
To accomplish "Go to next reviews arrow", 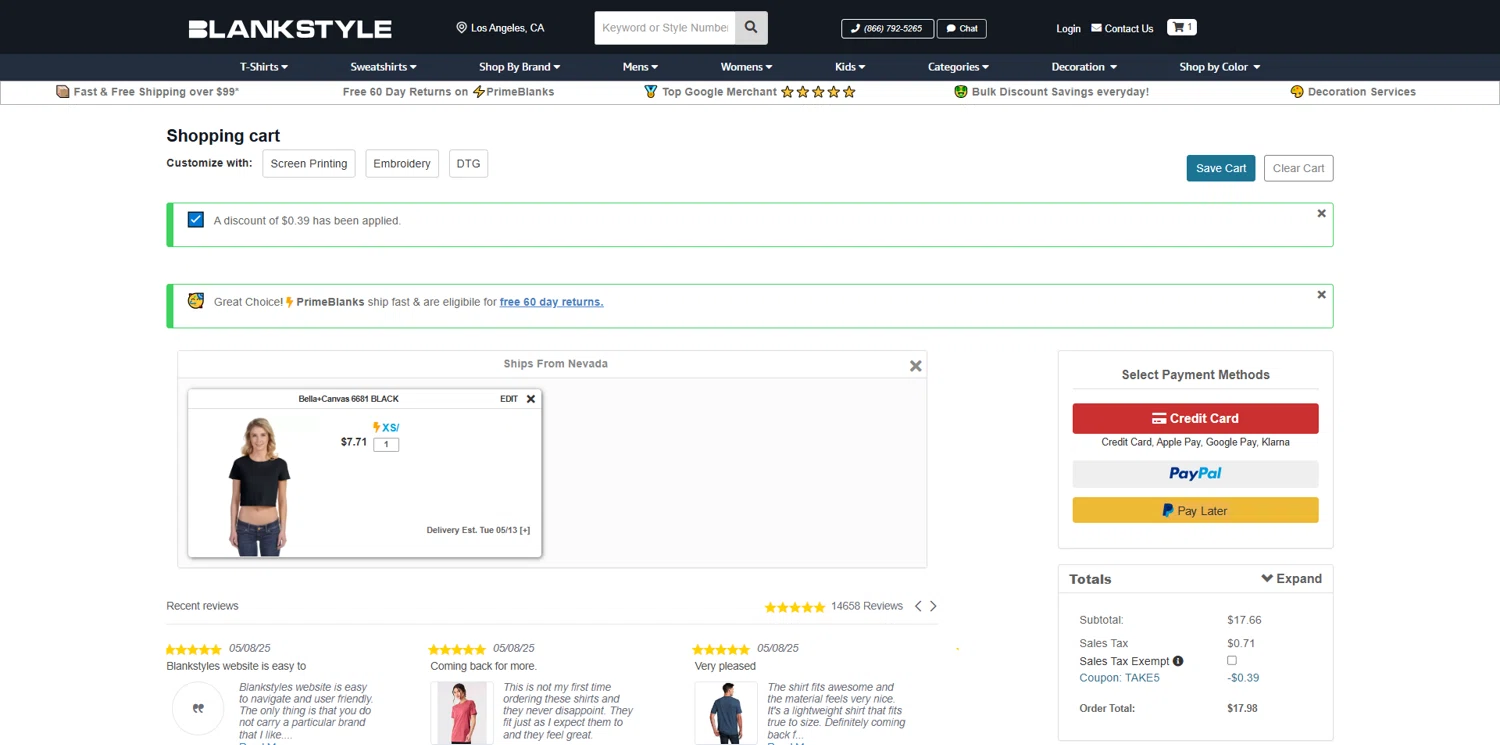I will (x=933, y=606).
